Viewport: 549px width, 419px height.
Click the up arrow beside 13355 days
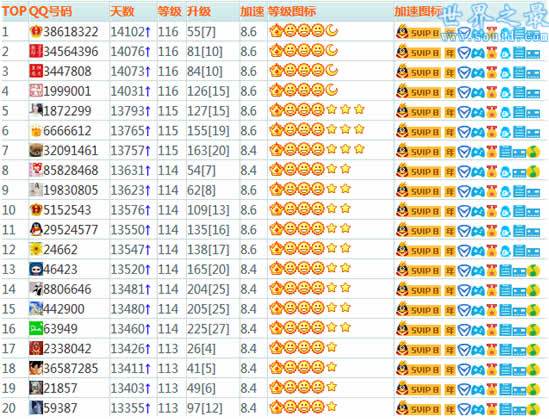click(148, 408)
